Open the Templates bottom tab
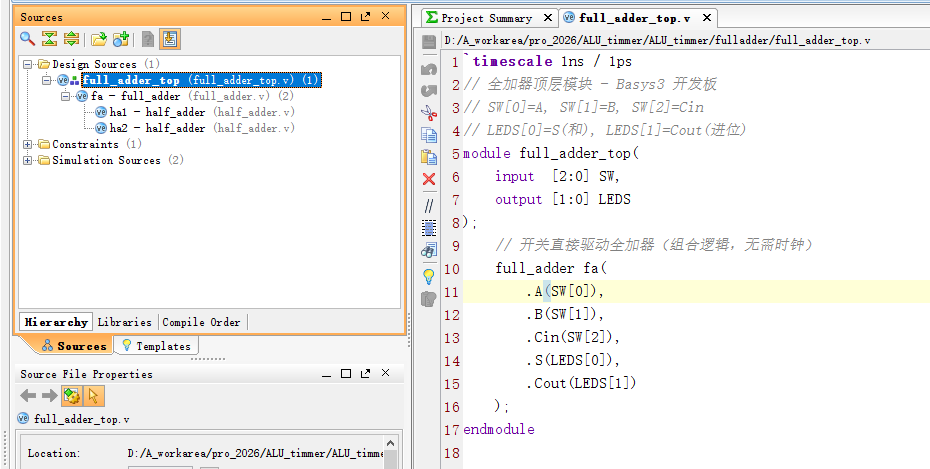This screenshot has width=930, height=469. point(156,346)
